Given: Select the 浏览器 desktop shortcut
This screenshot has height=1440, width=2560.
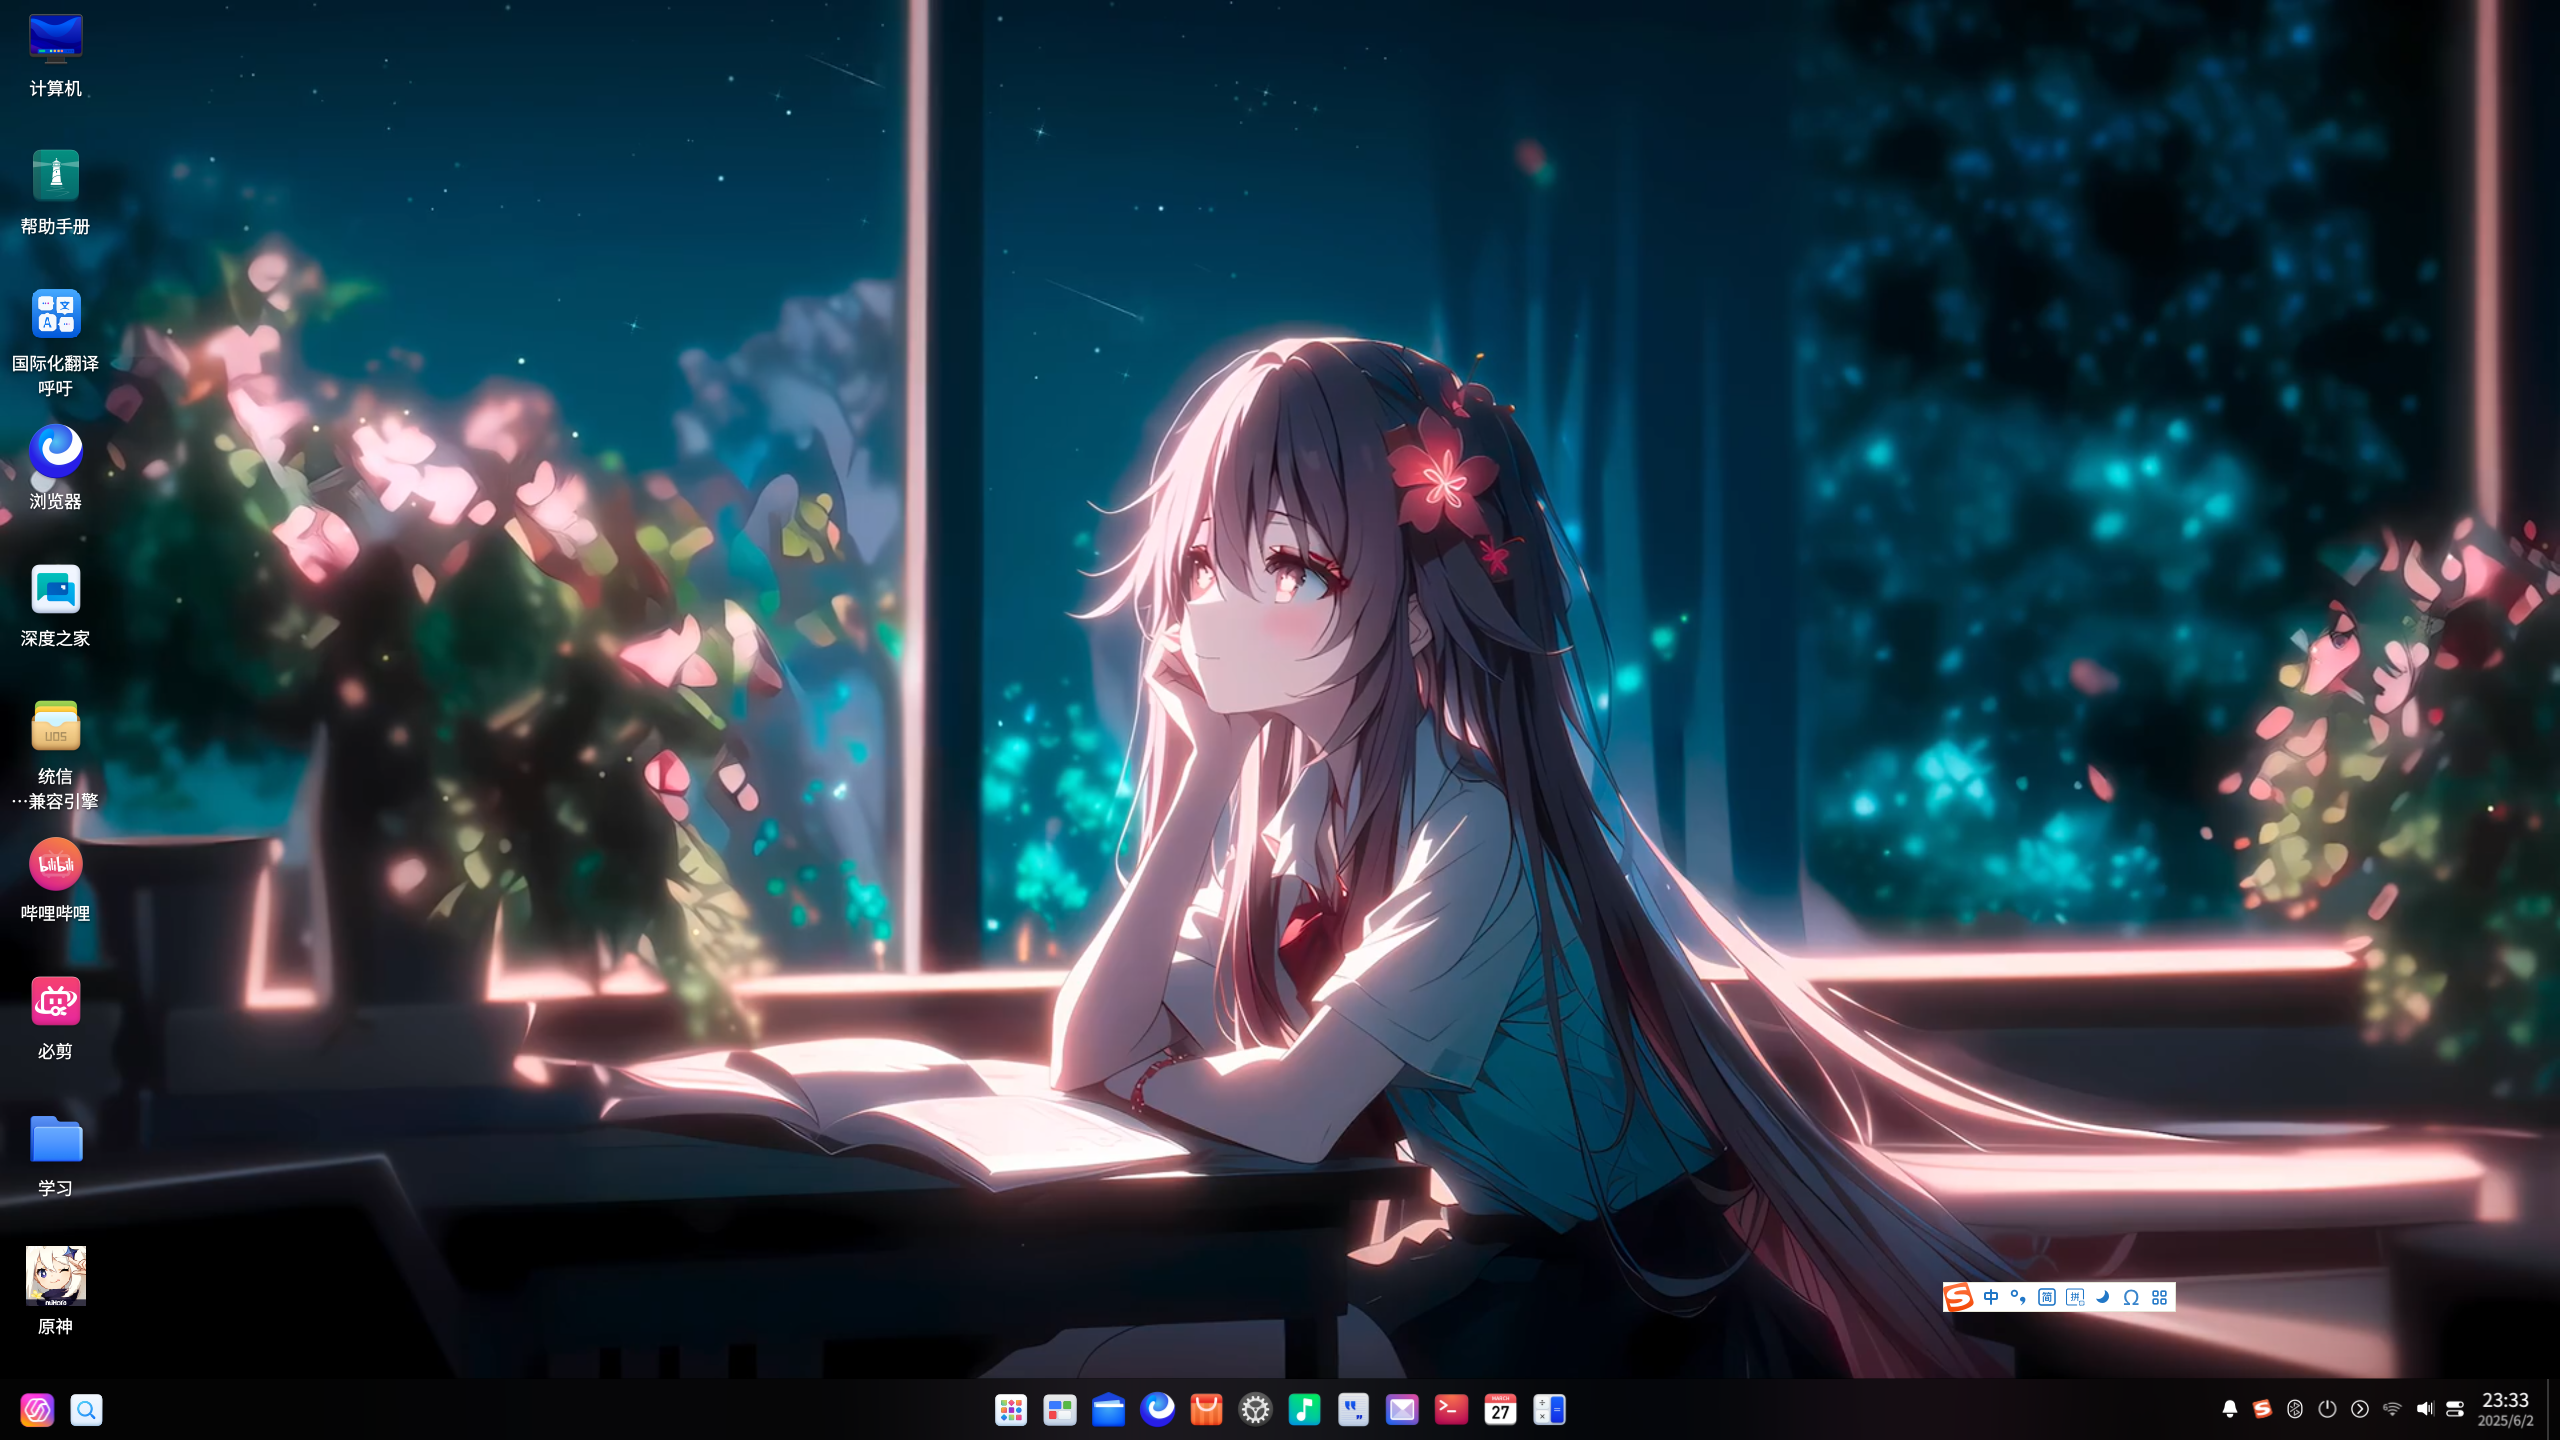Looking at the screenshot, I should [55, 467].
